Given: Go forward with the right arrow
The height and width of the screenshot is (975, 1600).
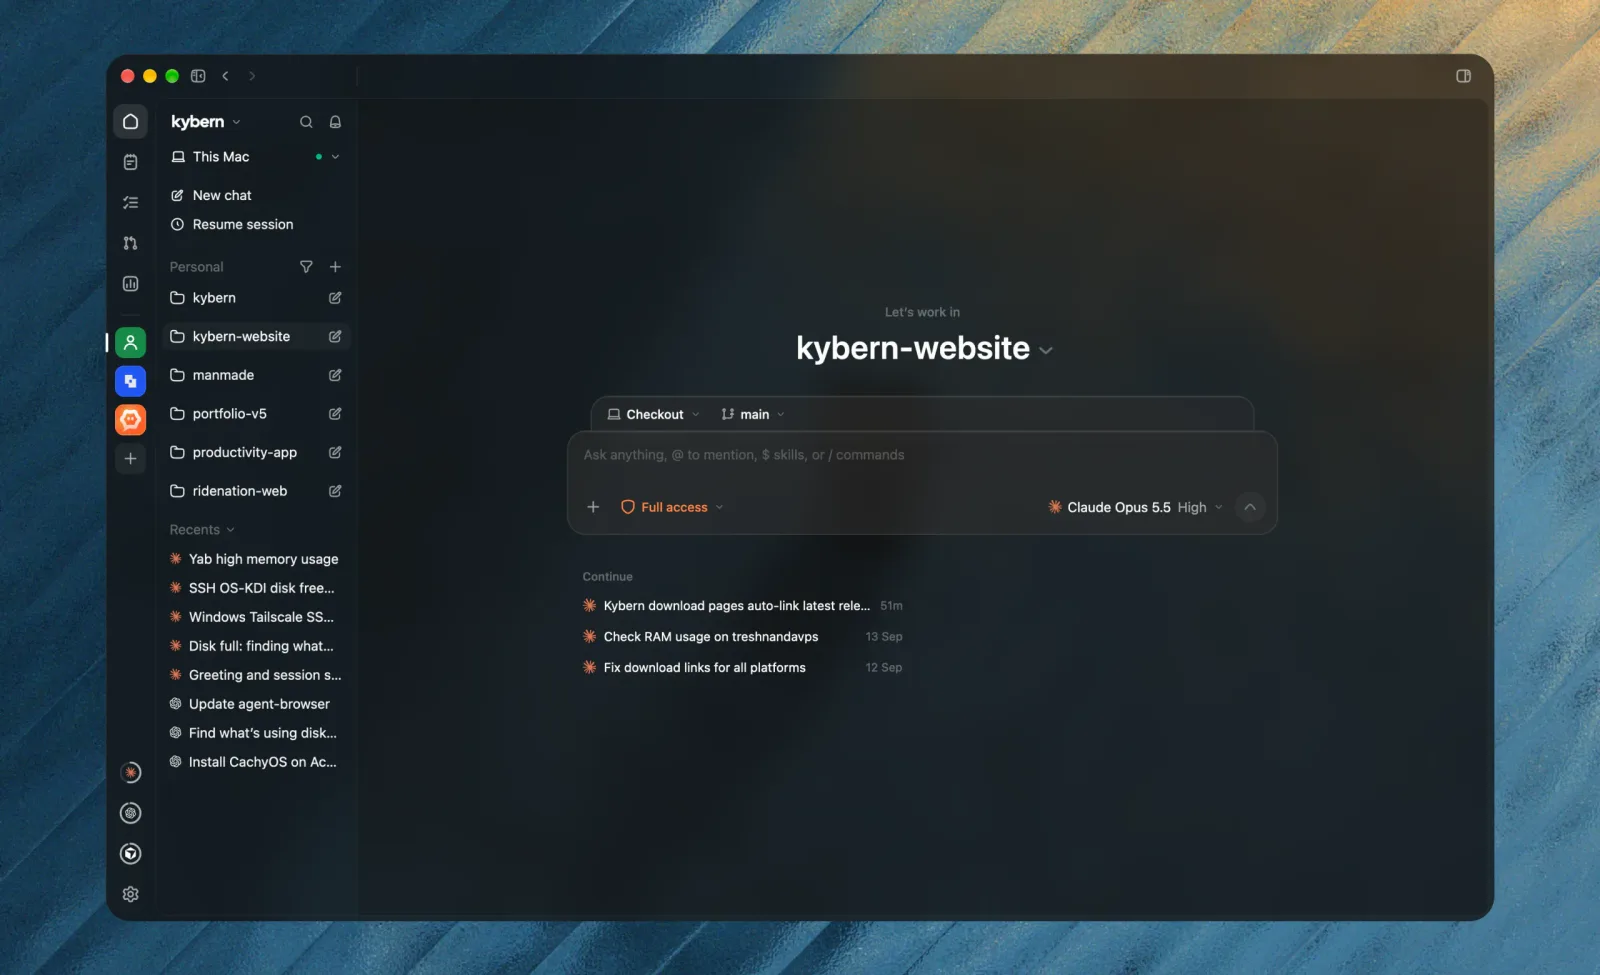Looking at the screenshot, I should pos(252,76).
